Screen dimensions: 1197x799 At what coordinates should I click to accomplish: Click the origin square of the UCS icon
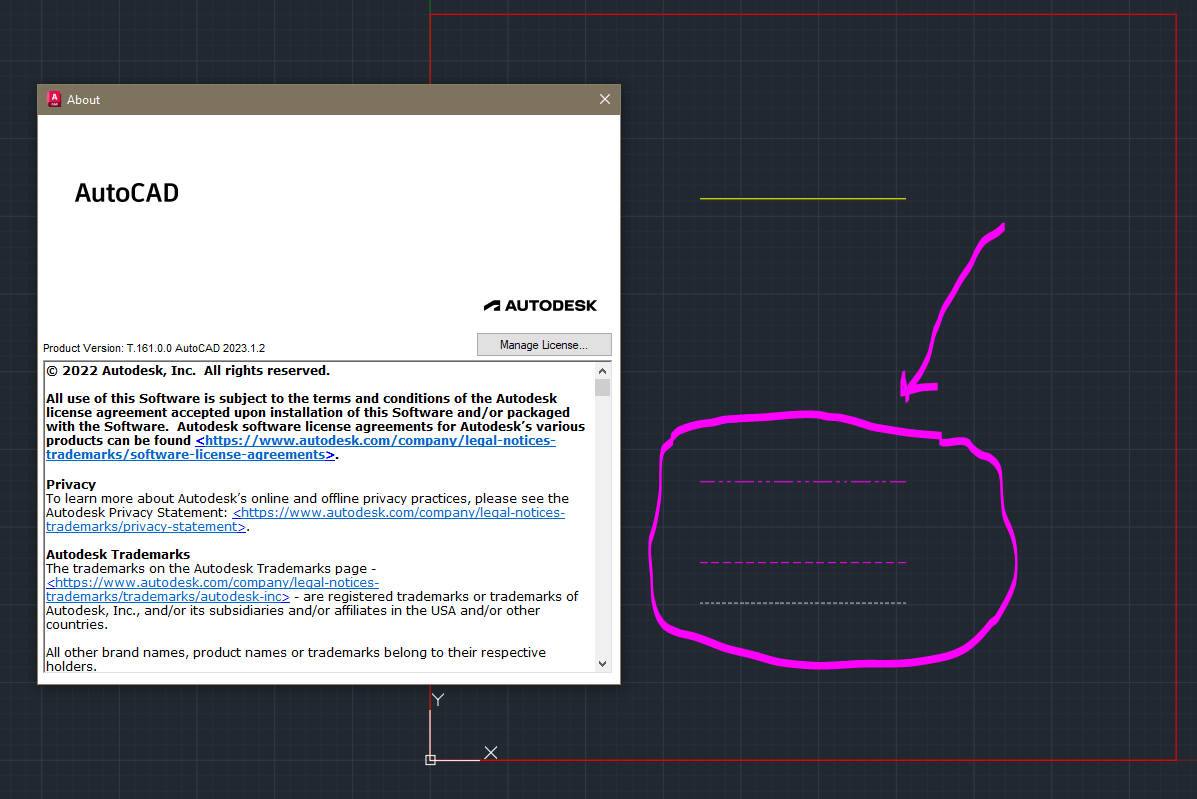(x=431, y=760)
